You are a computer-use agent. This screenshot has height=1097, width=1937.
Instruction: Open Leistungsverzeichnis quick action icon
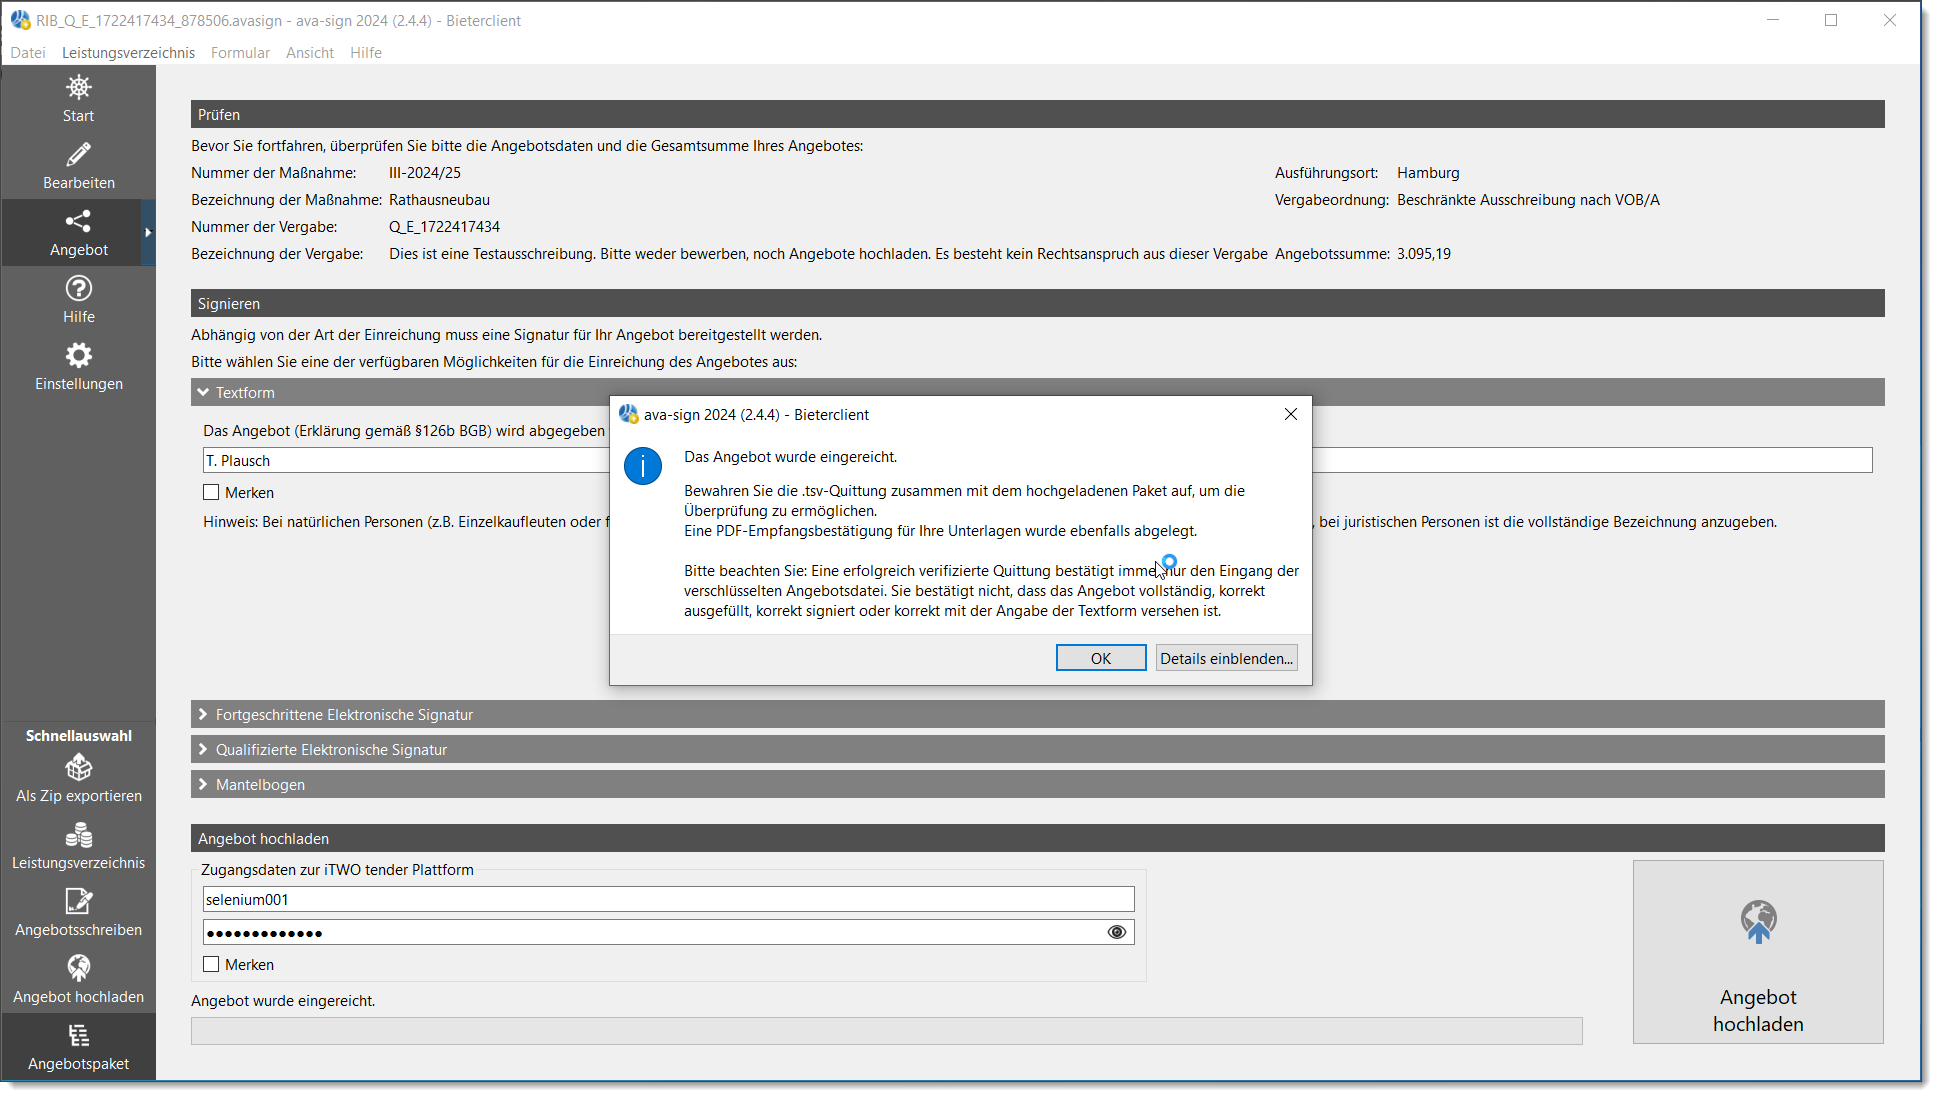point(78,835)
